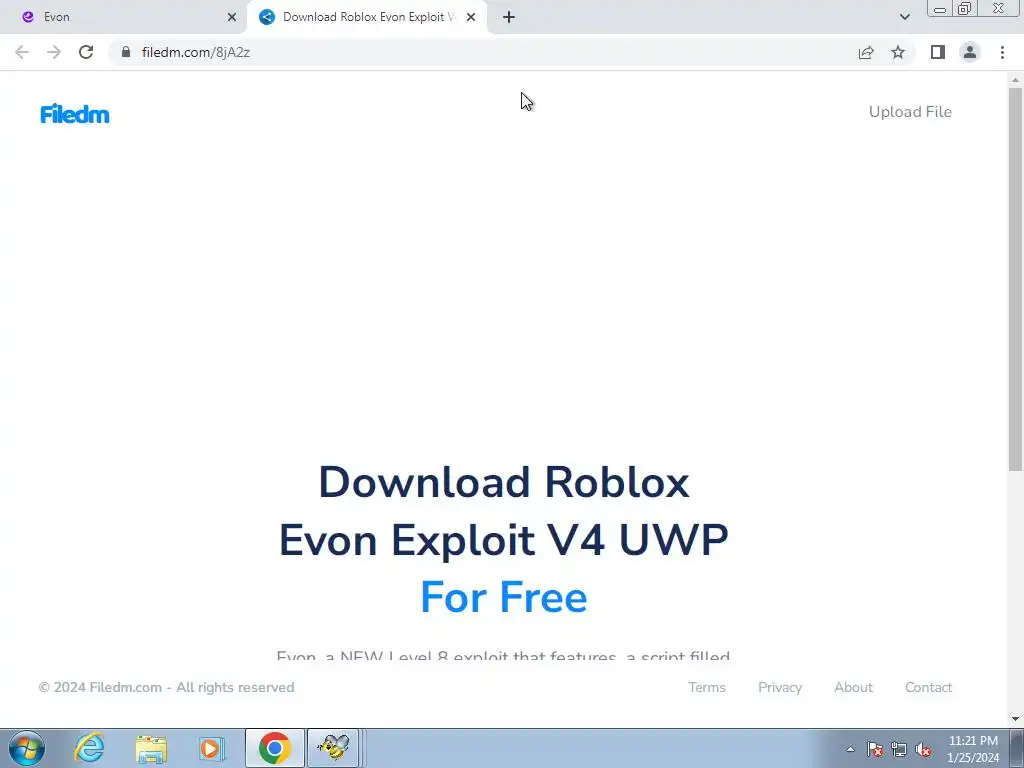This screenshot has width=1024, height=768.
Task: Click the page vertical scrollbar thumb
Action: pyautogui.click(x=1015, y=280)
